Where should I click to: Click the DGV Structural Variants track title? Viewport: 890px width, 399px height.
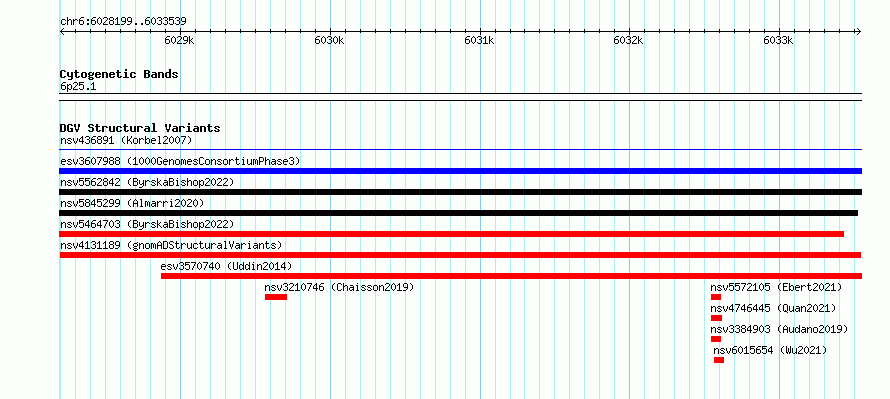140,128
